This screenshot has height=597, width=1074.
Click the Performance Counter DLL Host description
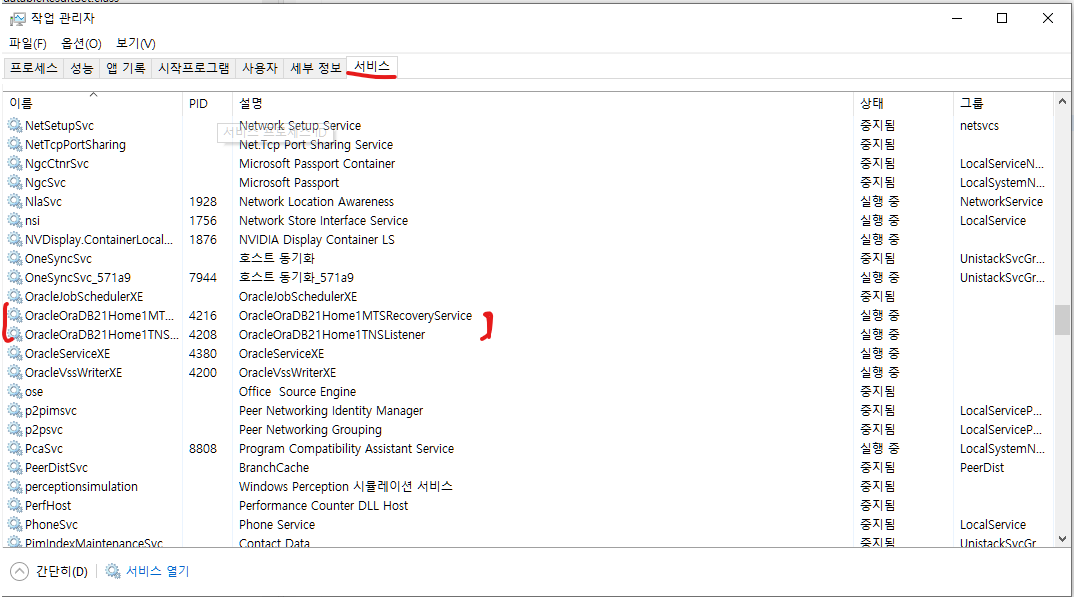tap(323, 505)
